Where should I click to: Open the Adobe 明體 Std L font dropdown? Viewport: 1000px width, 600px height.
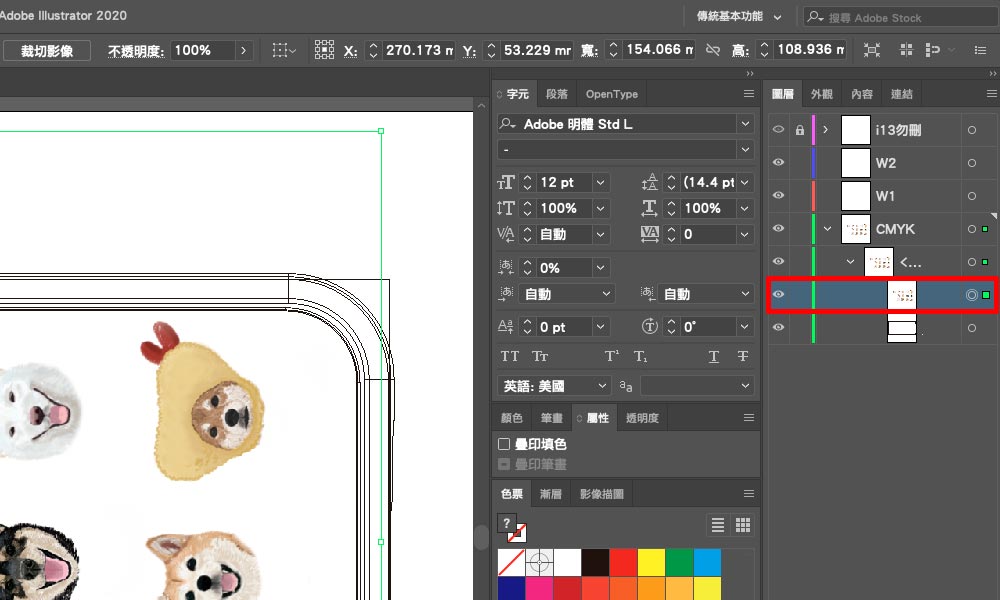[x=745, y=124]
